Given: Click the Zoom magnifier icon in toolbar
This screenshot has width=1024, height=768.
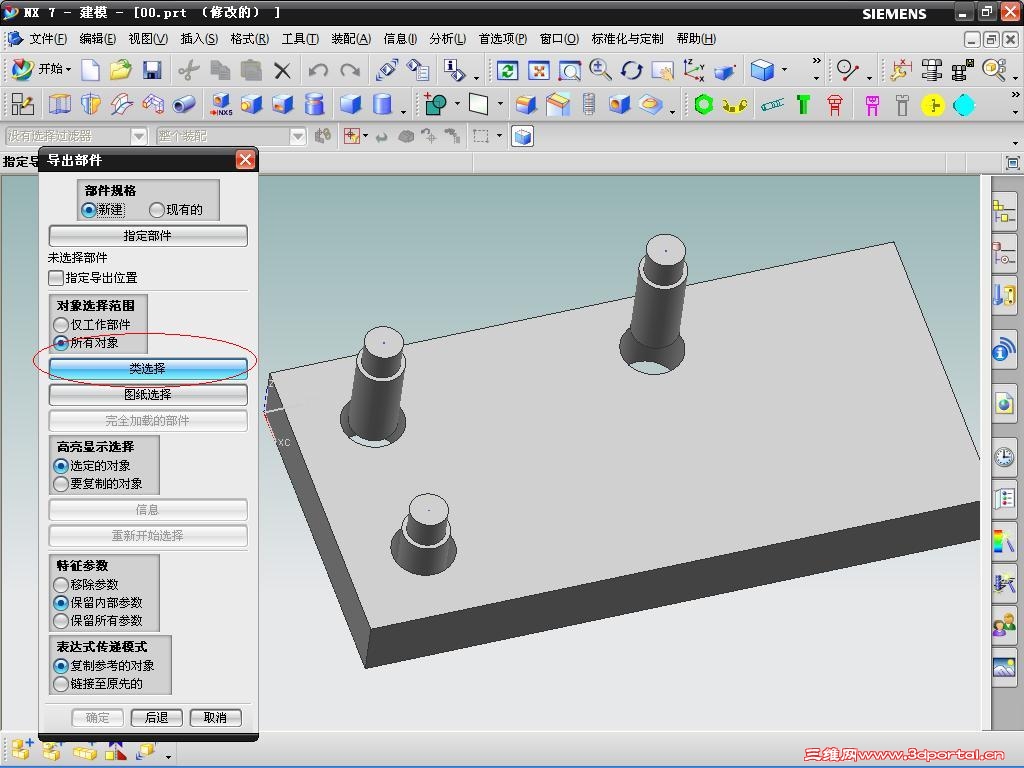Looking at the screenshot, I should pyautogui.click(x=600, y=70).
